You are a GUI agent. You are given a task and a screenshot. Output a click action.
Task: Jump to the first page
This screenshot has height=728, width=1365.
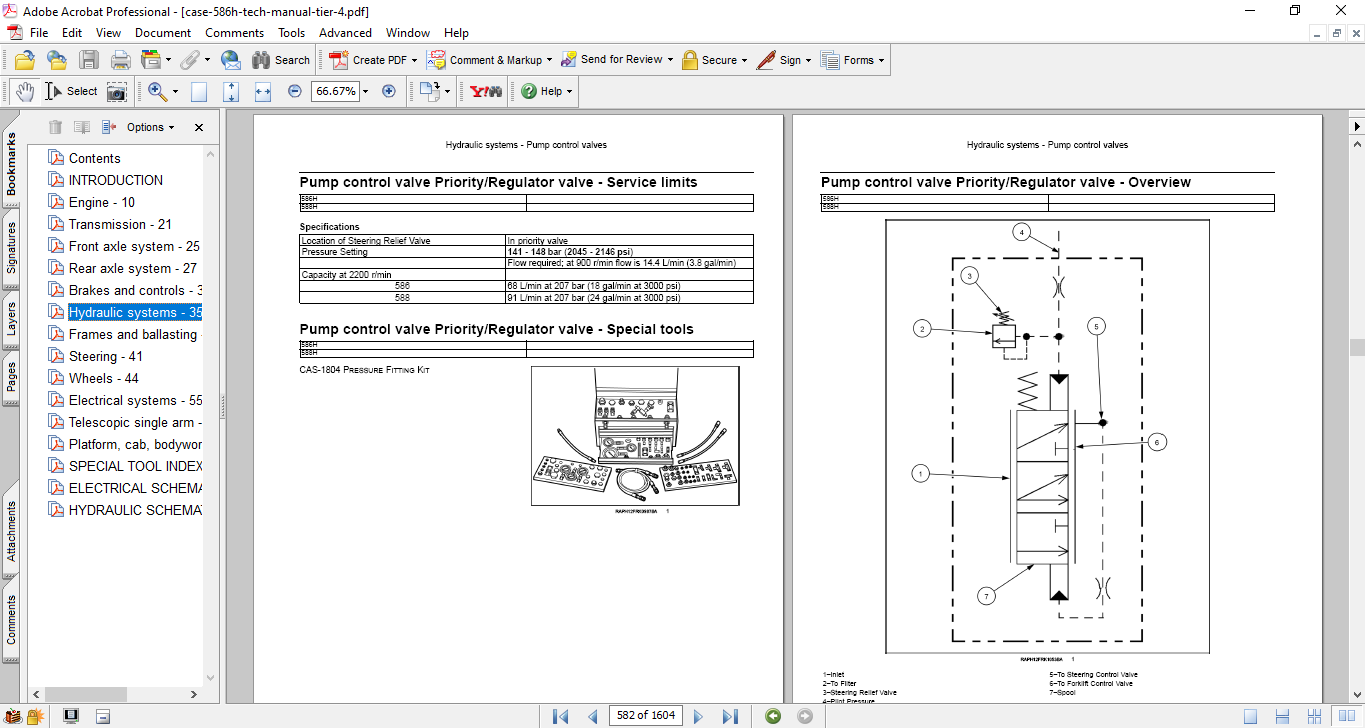tap(560, 716)
